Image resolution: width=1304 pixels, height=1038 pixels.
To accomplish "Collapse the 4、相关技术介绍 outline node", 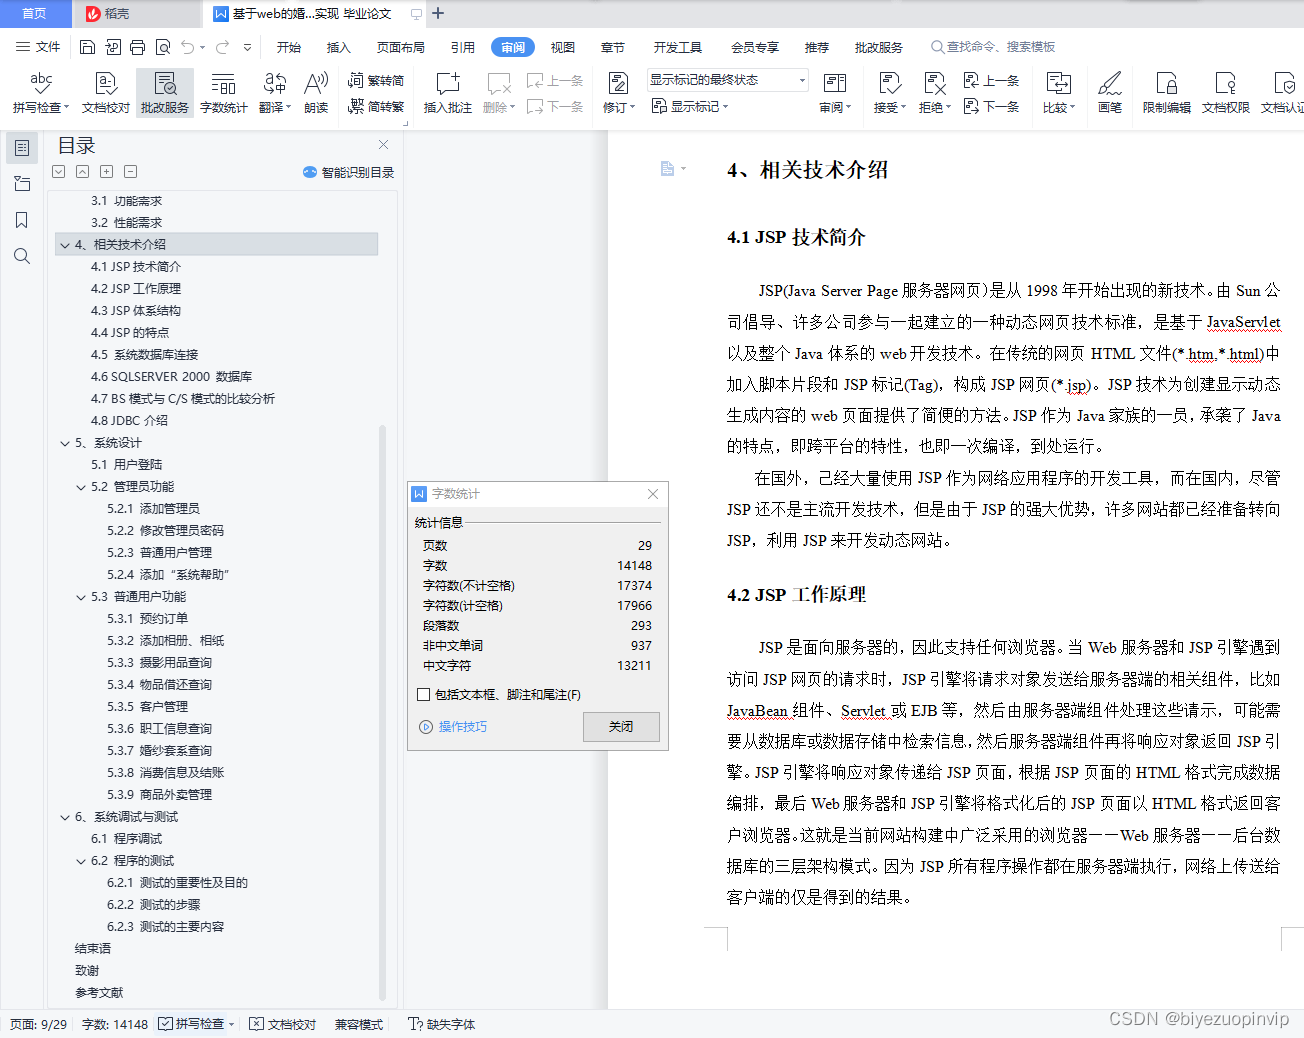I will click(x=65, y=245).
